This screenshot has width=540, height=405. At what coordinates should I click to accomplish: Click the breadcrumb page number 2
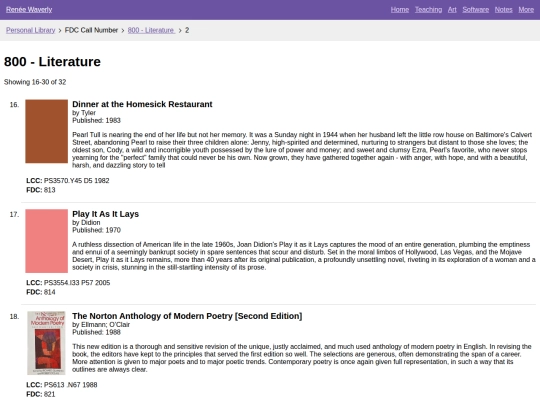point(187,30)
